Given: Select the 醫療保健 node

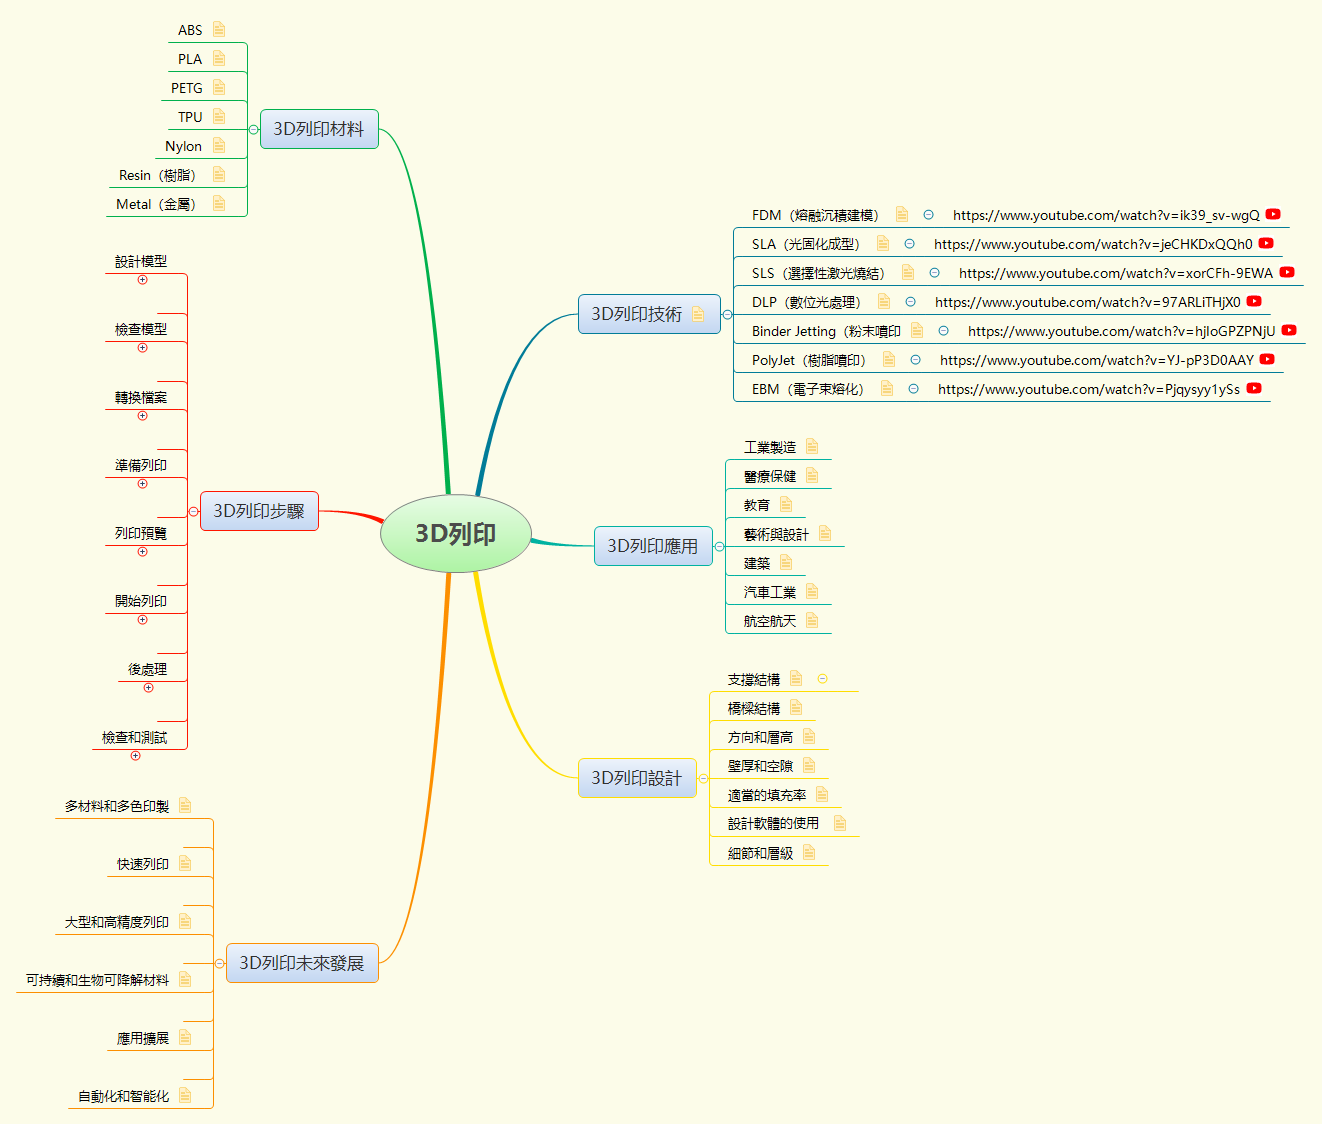Looking at the screenshot, I should point(770,474).
